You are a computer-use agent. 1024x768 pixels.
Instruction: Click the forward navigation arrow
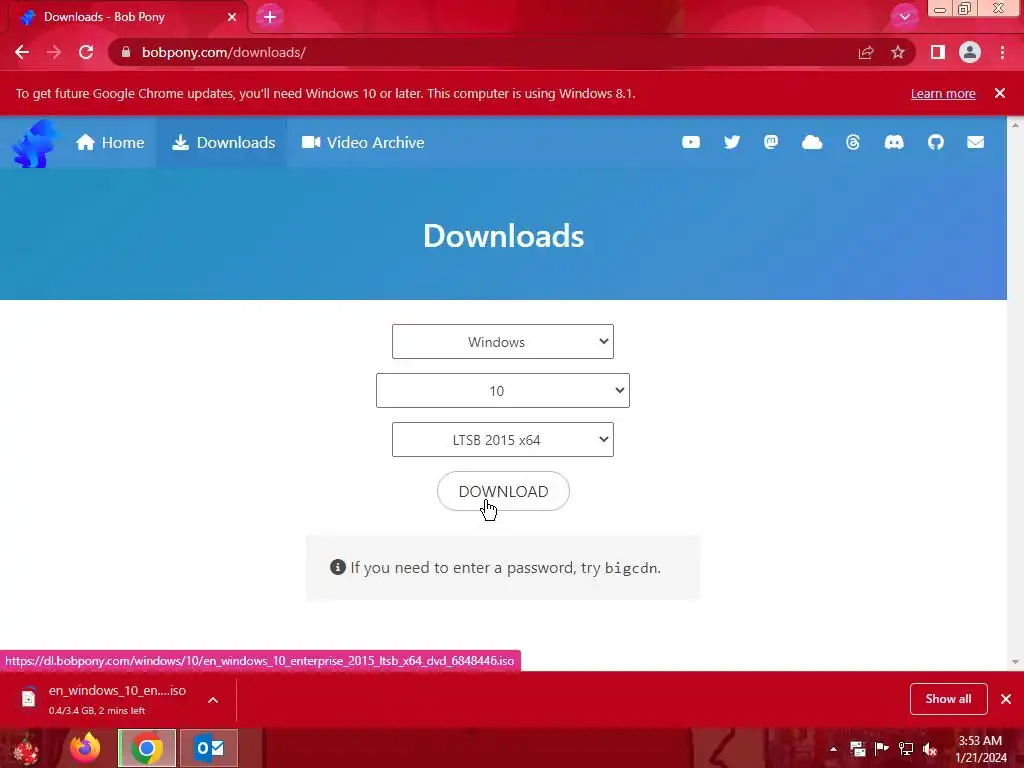pos(54,52)
